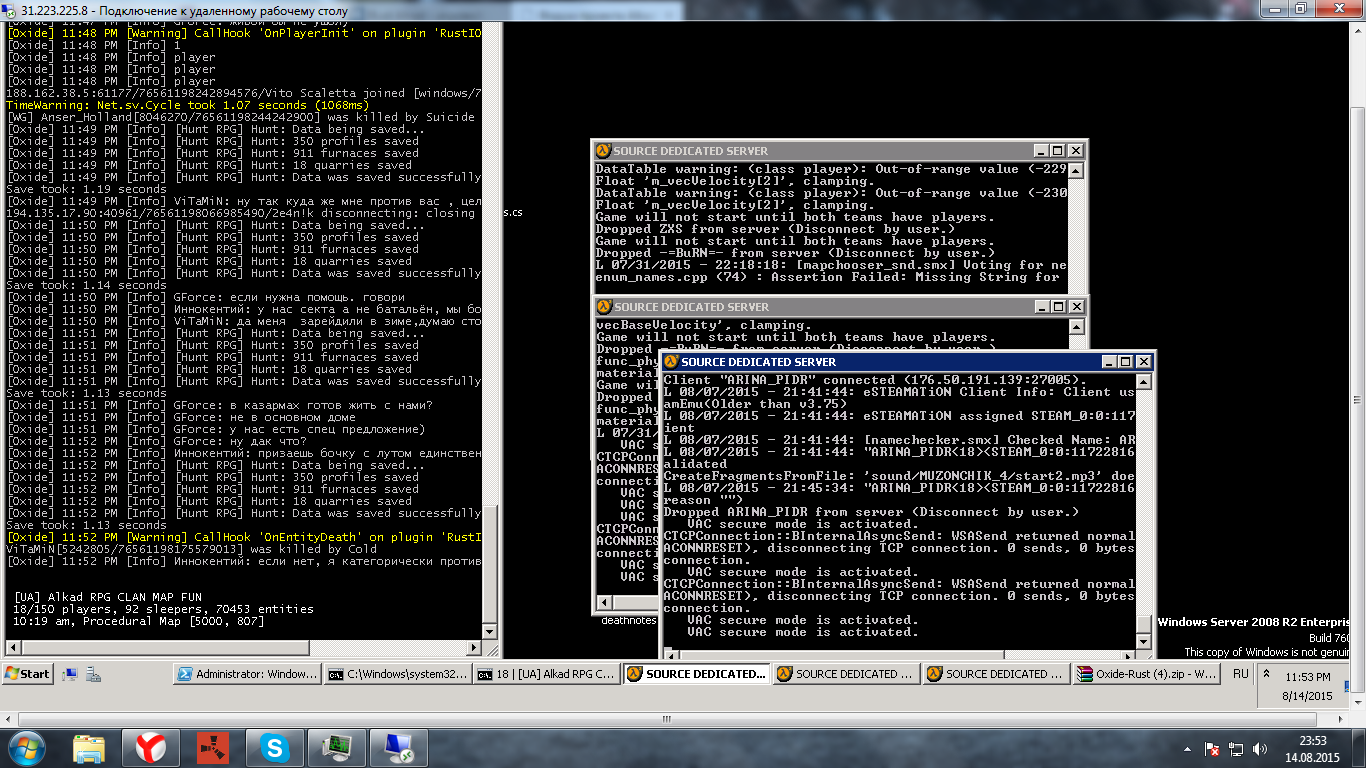Click the Remote Desktop Connection taskbar icon
1366x768 pixels.
[x=399, y=747]
